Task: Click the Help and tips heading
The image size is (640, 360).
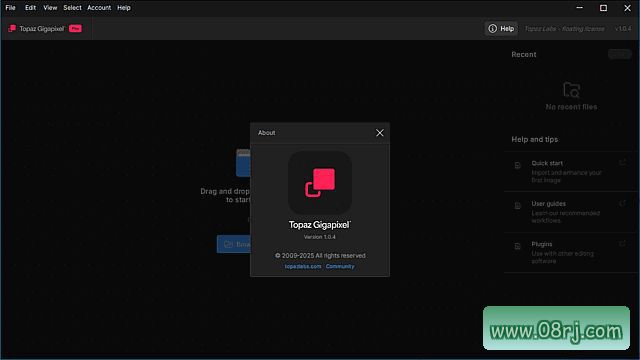Action: (535, 139)
